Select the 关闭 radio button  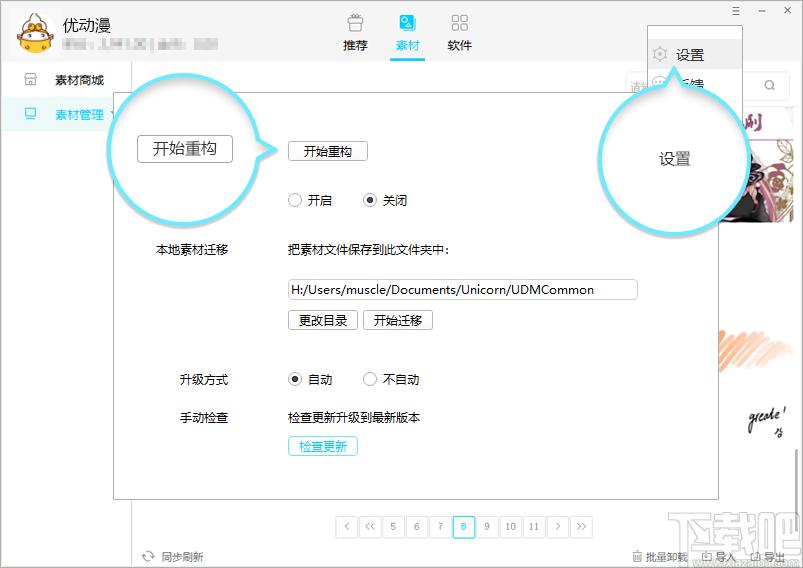(x=370, y=200)
